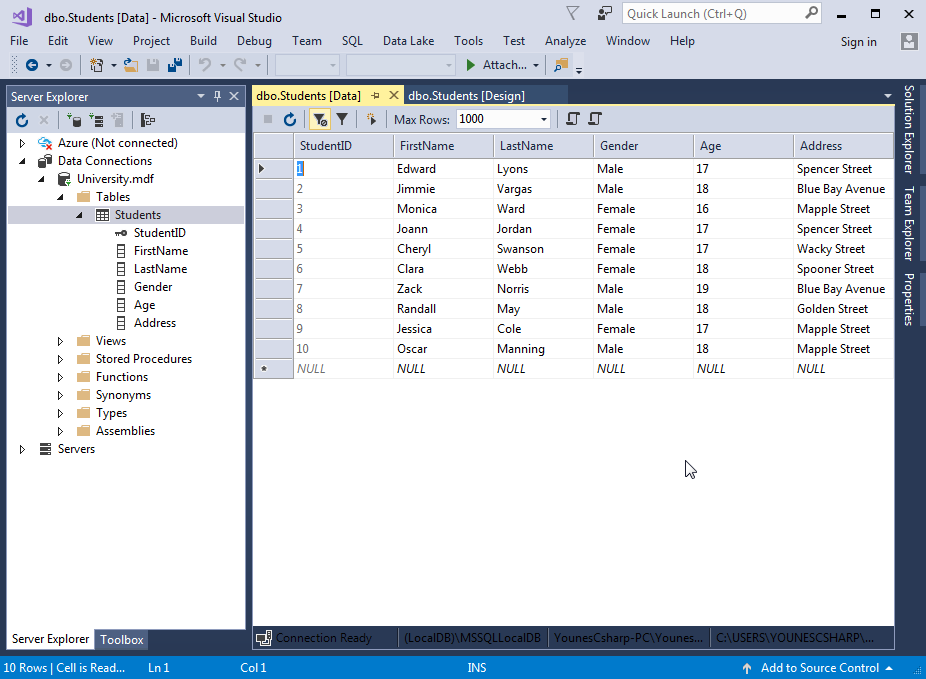
Task: Expand the Views folder
Action: [60, 341]
